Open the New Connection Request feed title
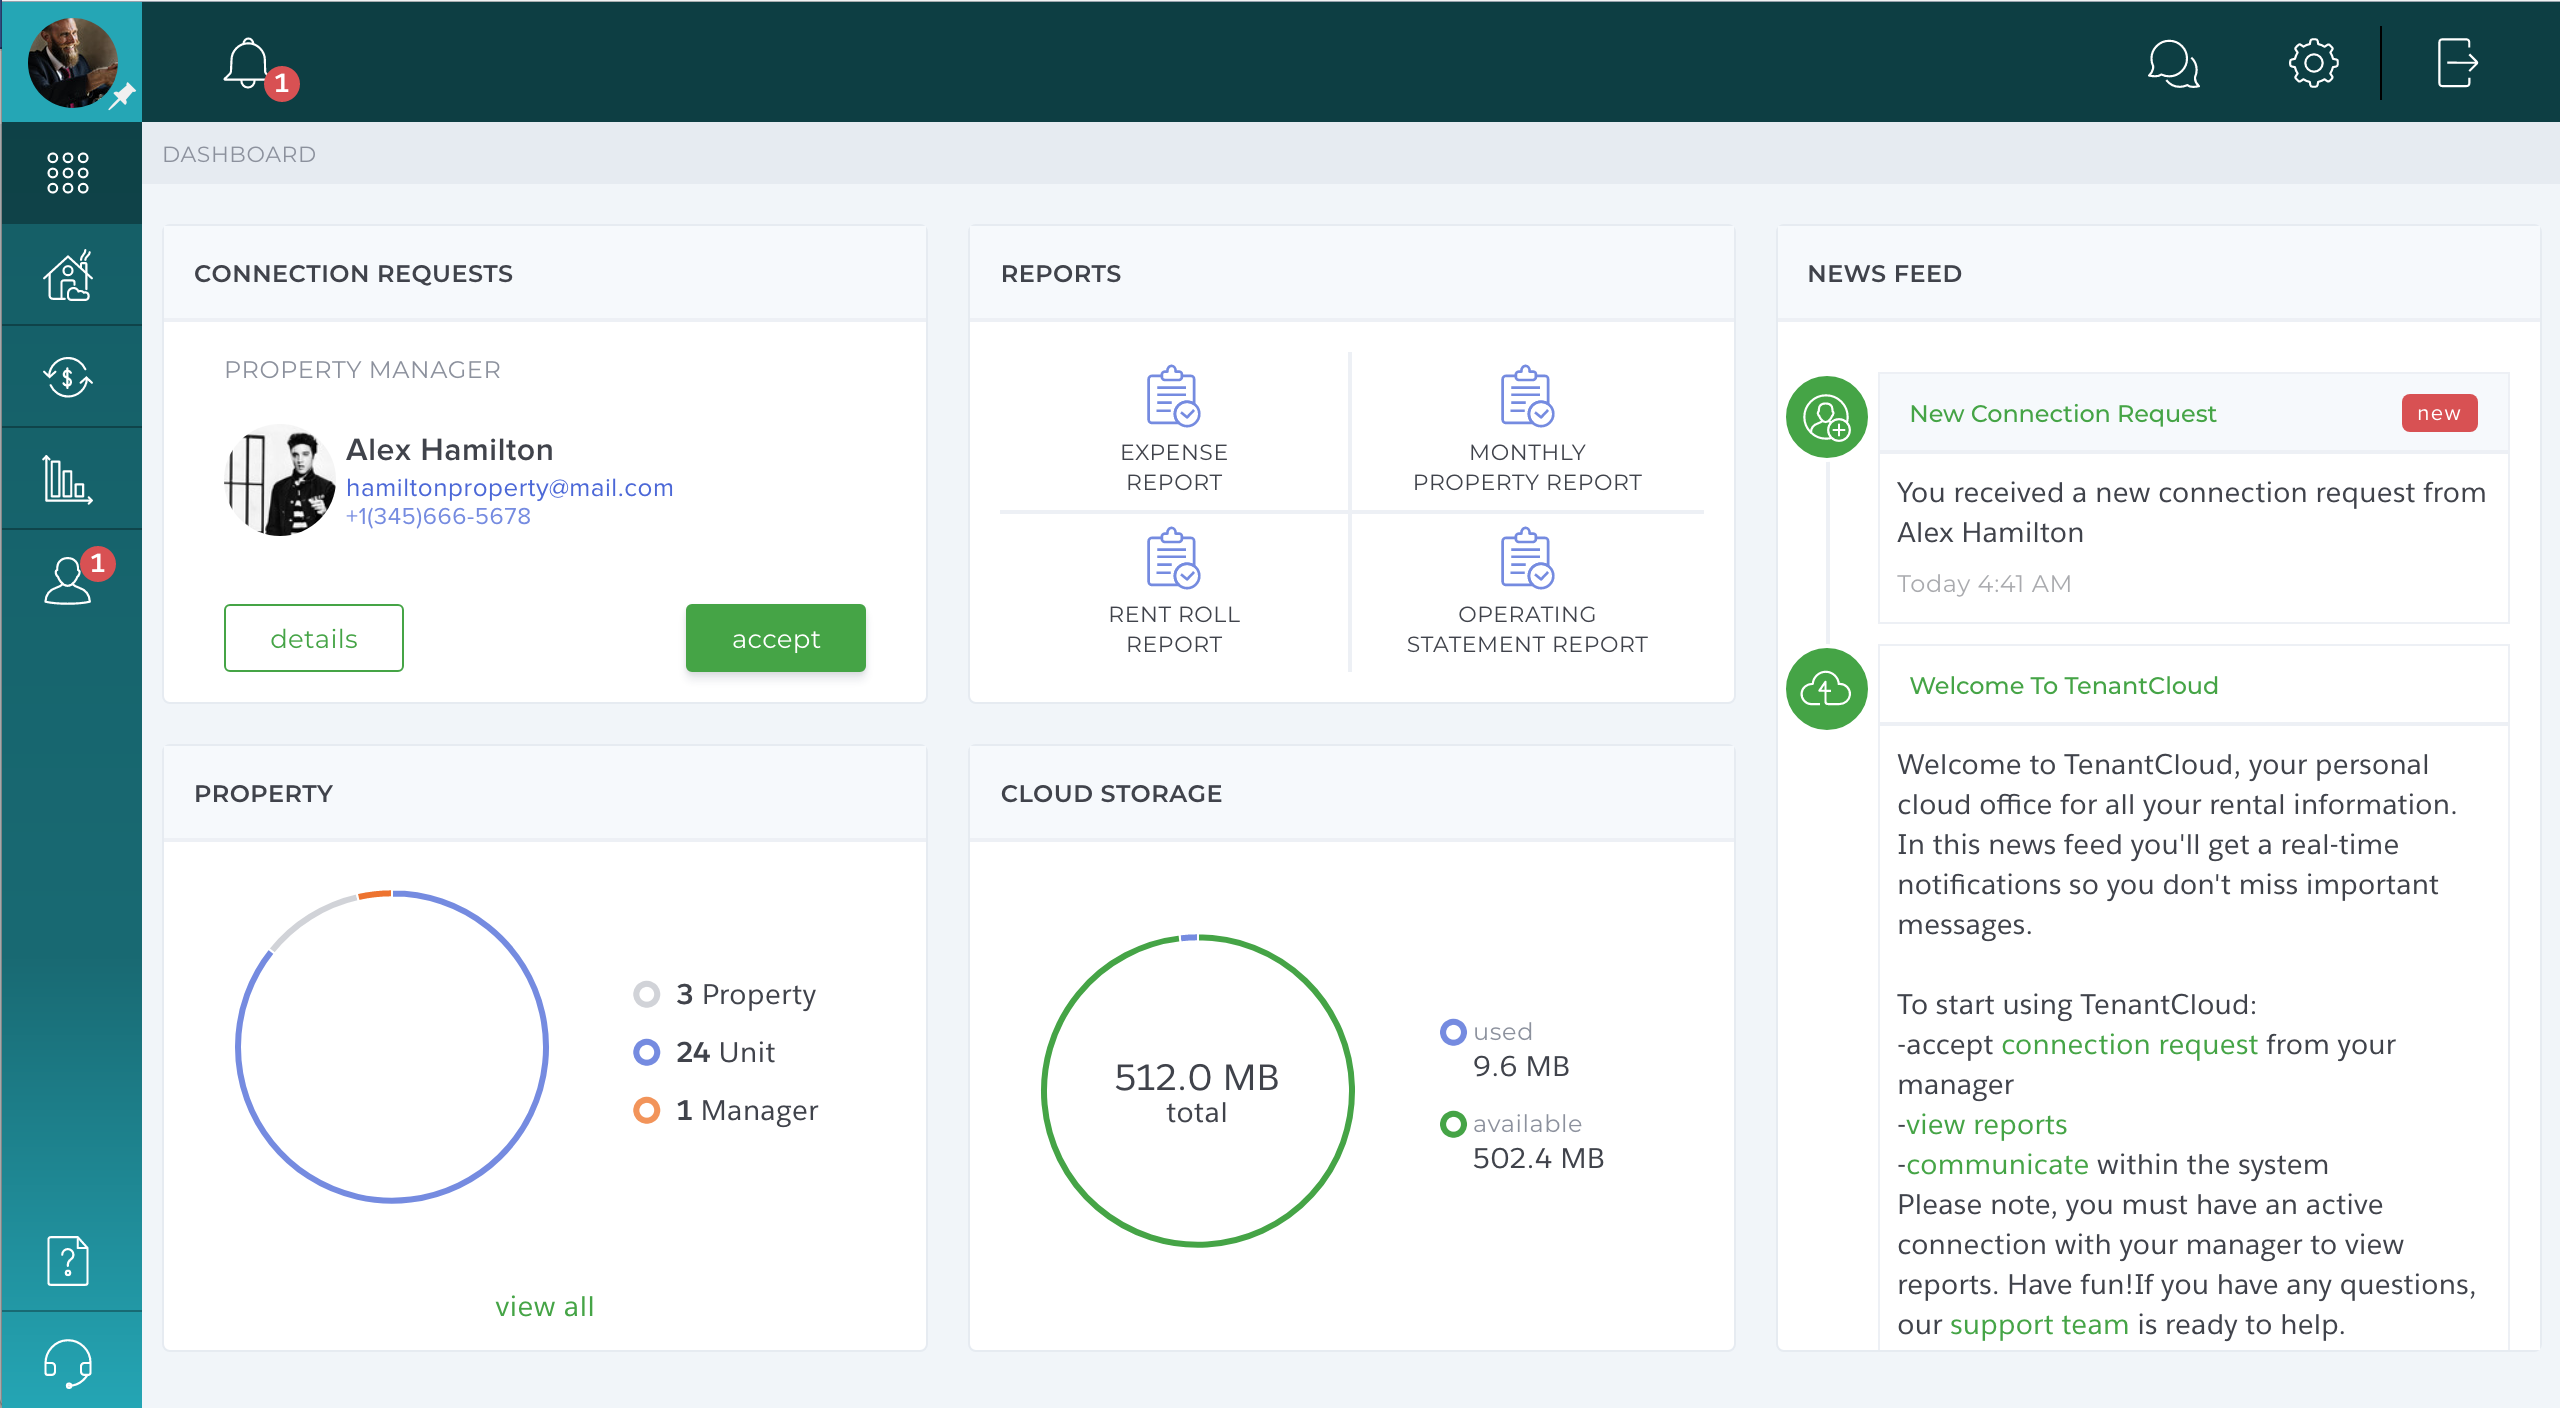This screenshot has height=1408, width=2560. (x=2063, y=413)
